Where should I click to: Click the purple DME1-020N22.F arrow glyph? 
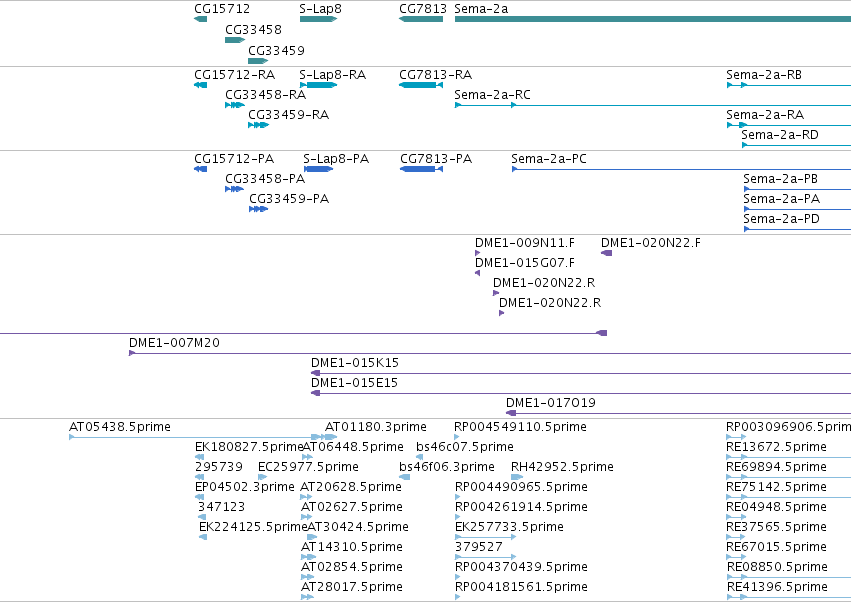pyautogui.click(x=606, y=253)
